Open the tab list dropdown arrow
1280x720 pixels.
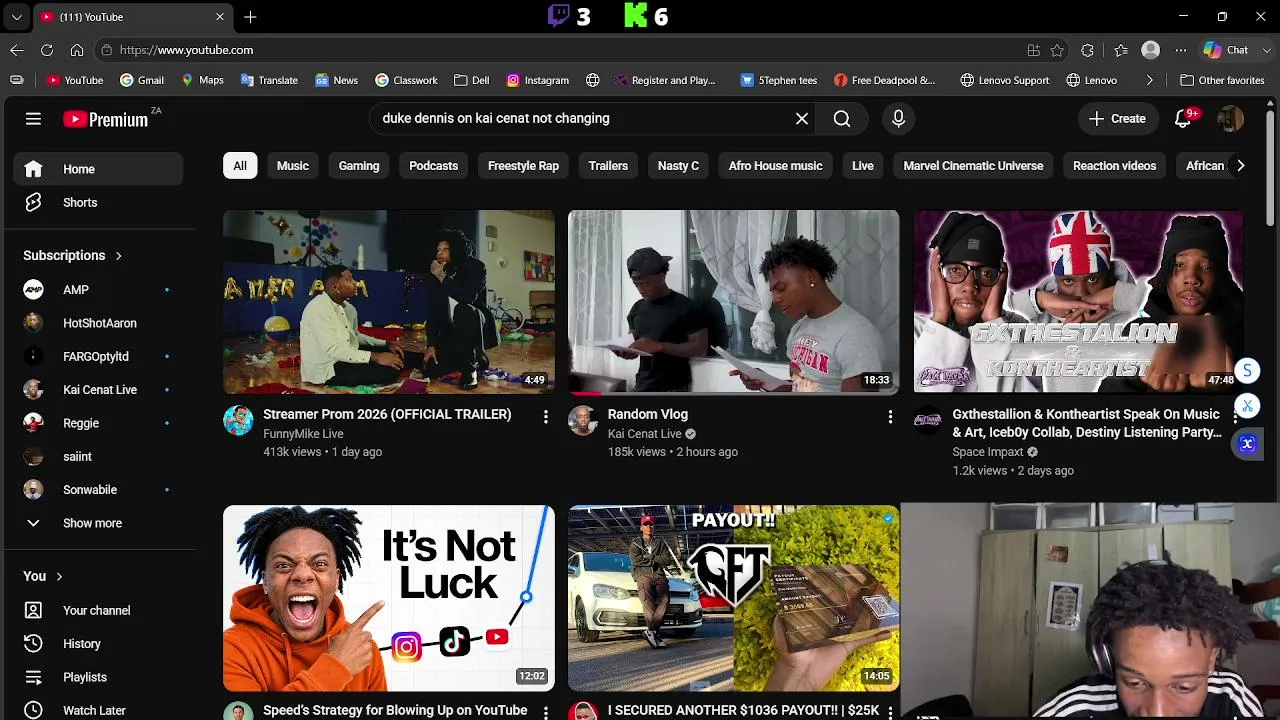(x=17, y=17)
